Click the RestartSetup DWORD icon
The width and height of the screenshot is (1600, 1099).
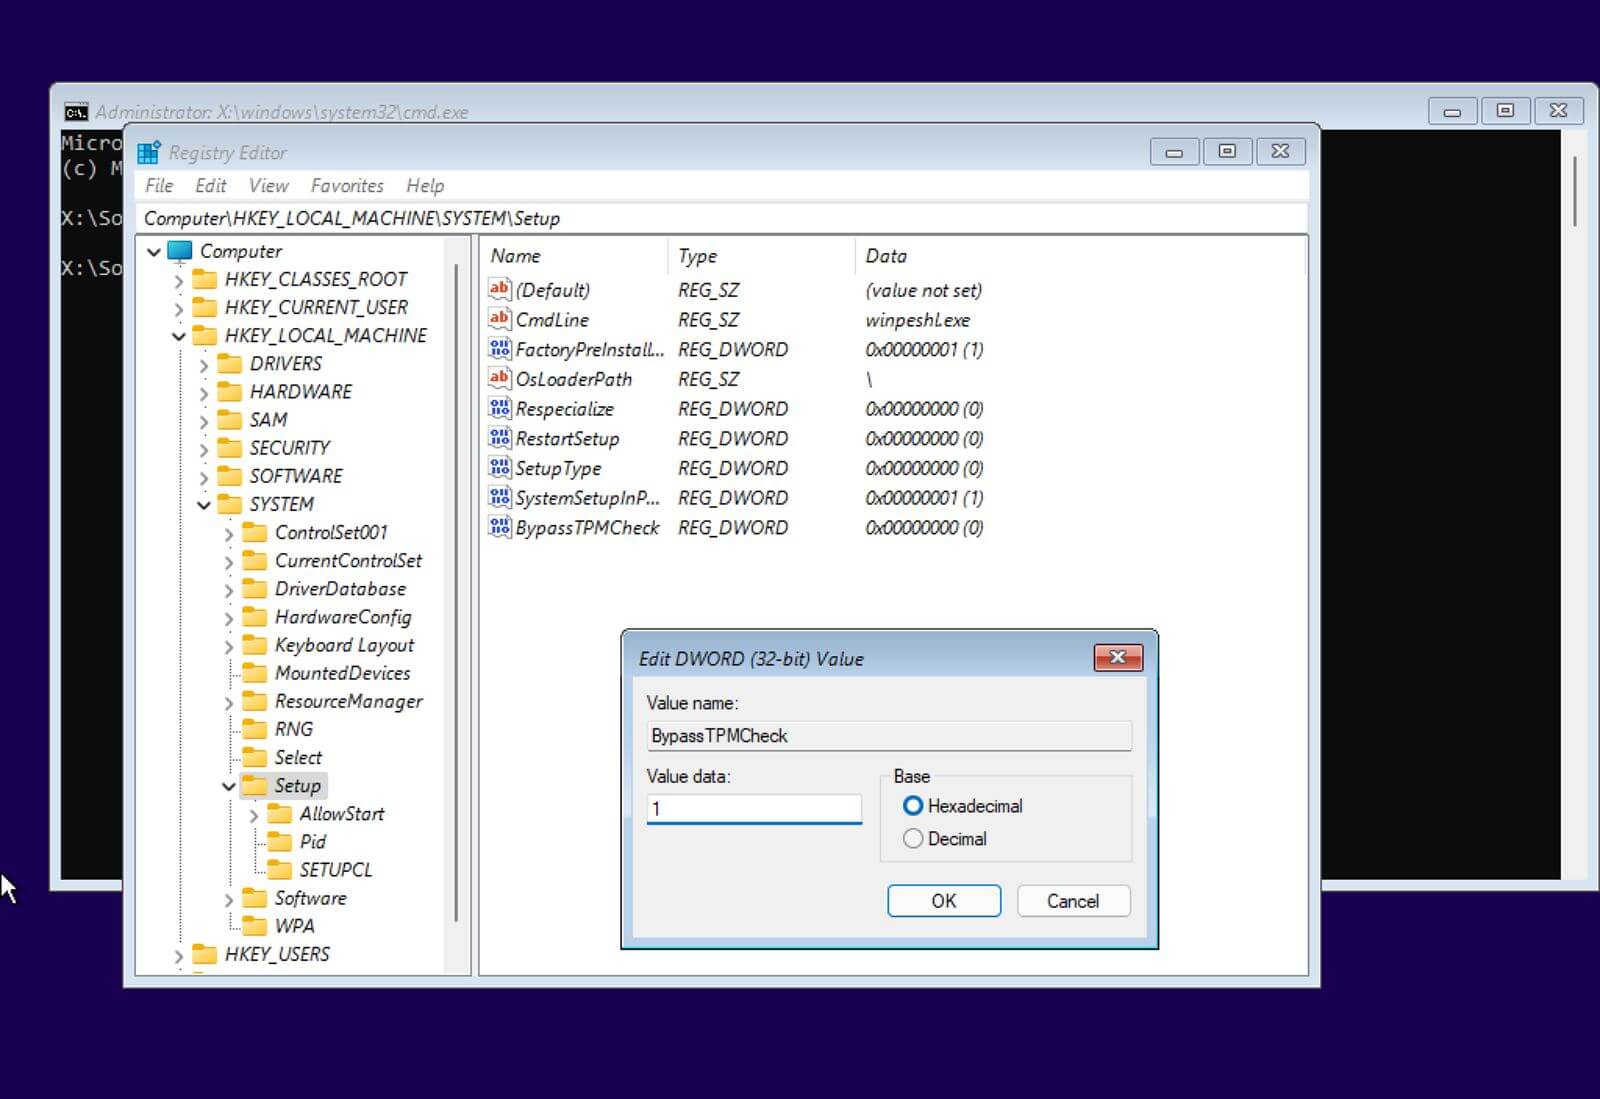pos(499,438)
